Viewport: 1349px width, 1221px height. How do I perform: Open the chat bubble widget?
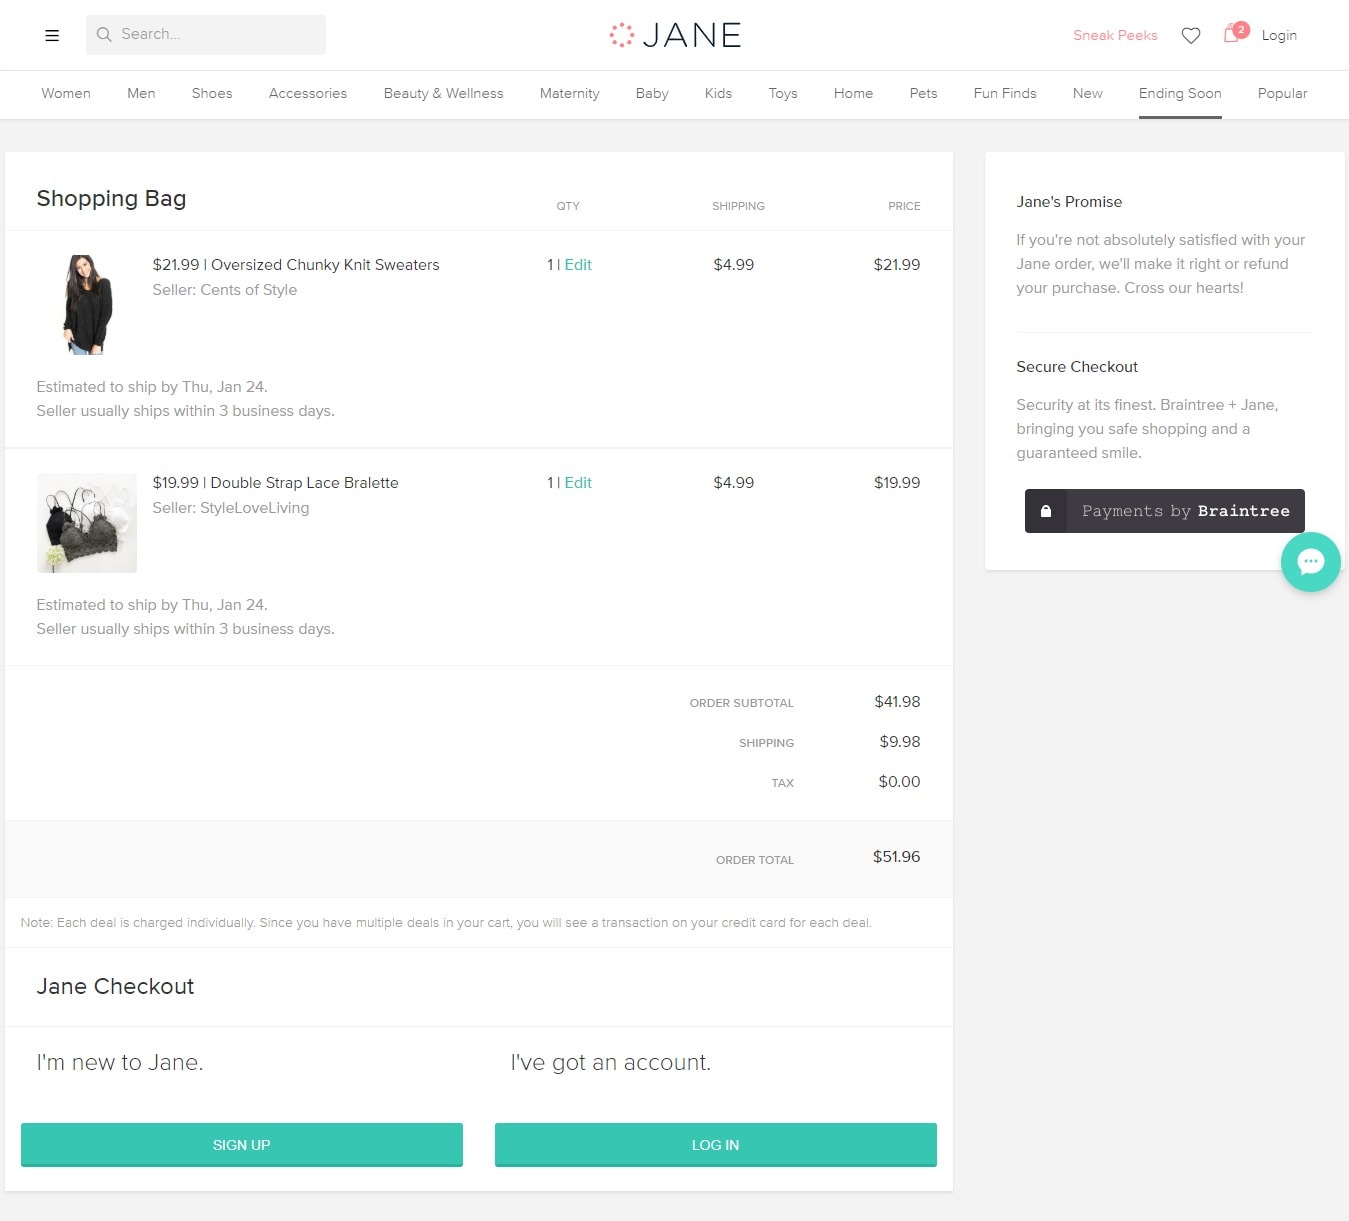coord(1310,561)
